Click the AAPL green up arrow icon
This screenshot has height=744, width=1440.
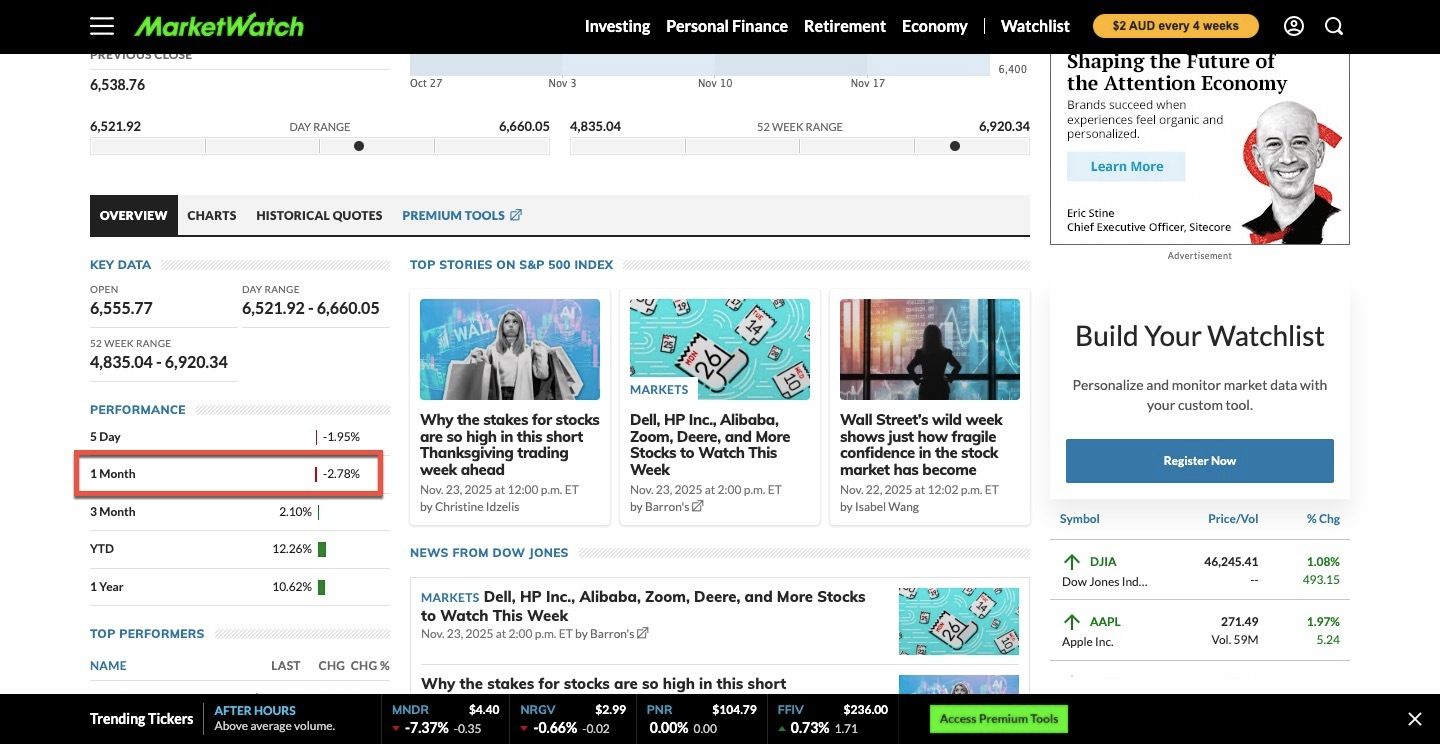[x=1072, y=622]
